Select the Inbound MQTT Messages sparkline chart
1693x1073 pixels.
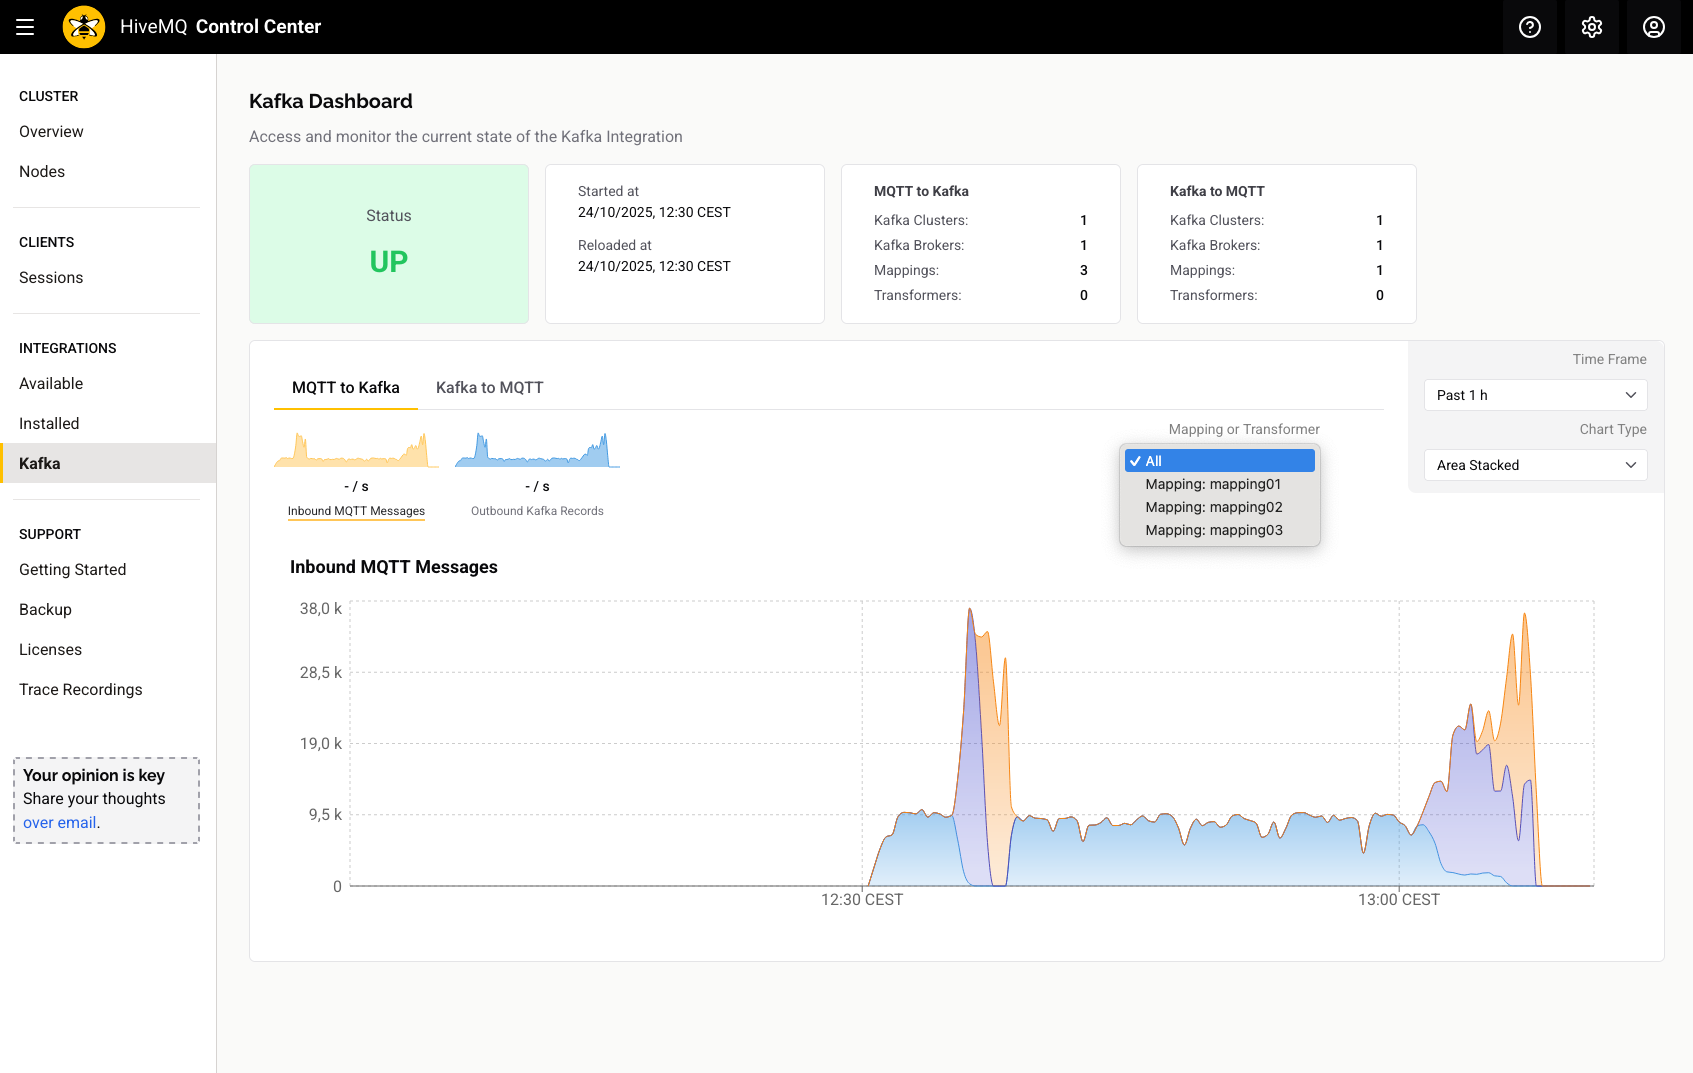[355, 470]
